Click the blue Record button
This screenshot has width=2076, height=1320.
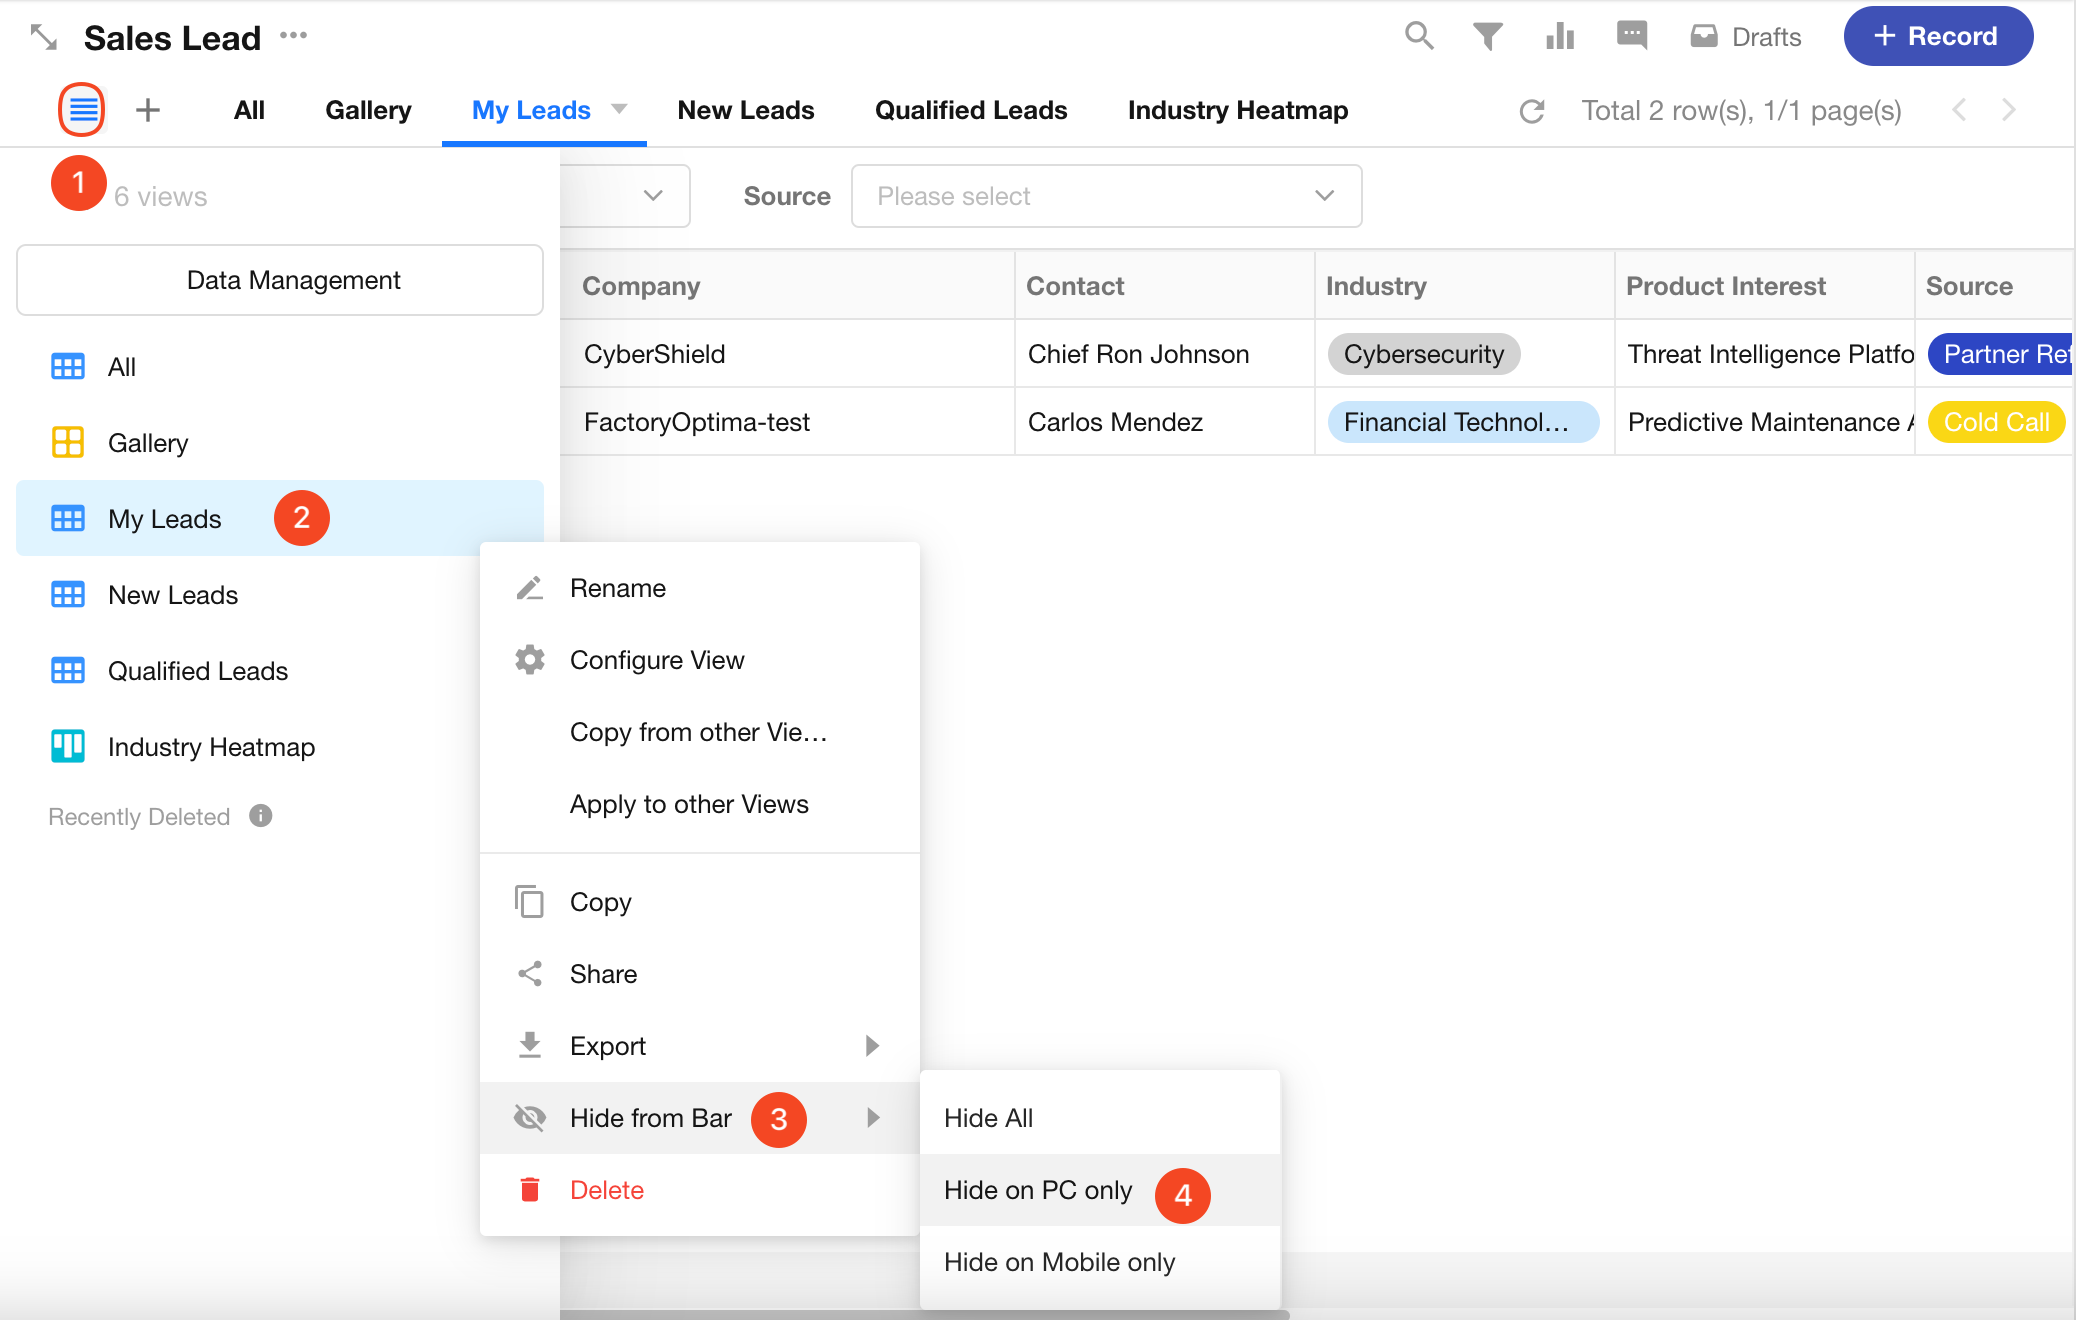click(x=1937, y=36)
